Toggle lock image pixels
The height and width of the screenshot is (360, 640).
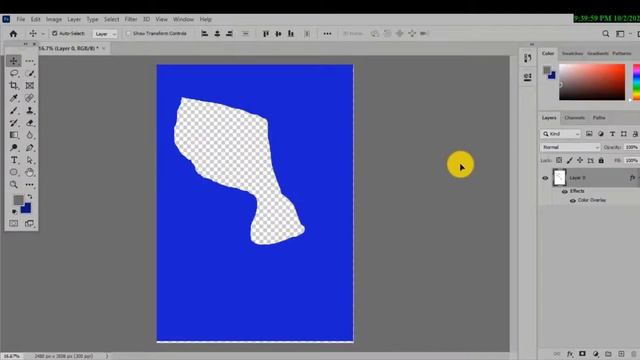point(569,160)
